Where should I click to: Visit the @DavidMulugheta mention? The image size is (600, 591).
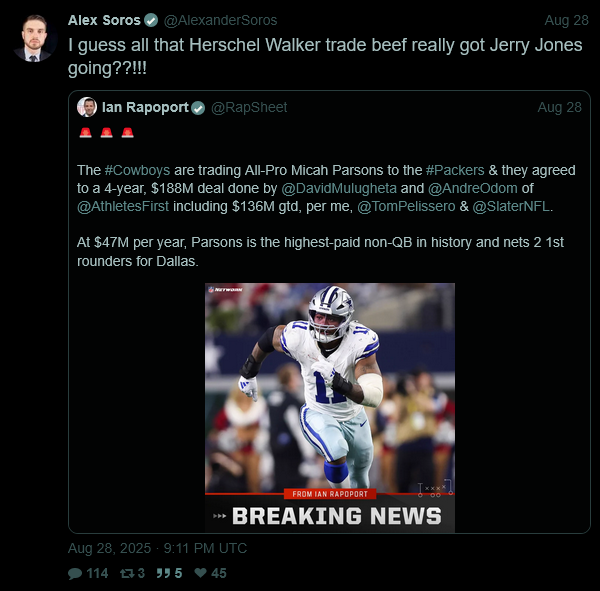(x=339, y=188)
